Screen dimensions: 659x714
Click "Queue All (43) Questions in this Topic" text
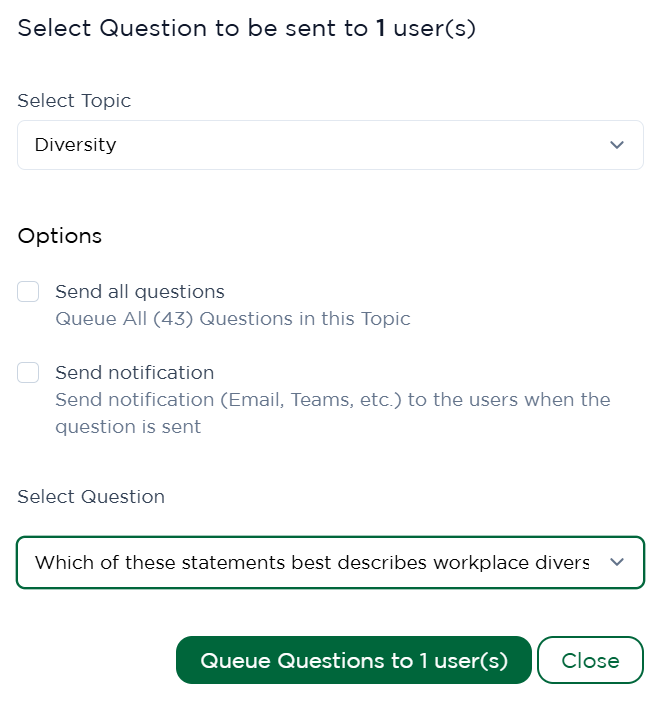[233, 319]
